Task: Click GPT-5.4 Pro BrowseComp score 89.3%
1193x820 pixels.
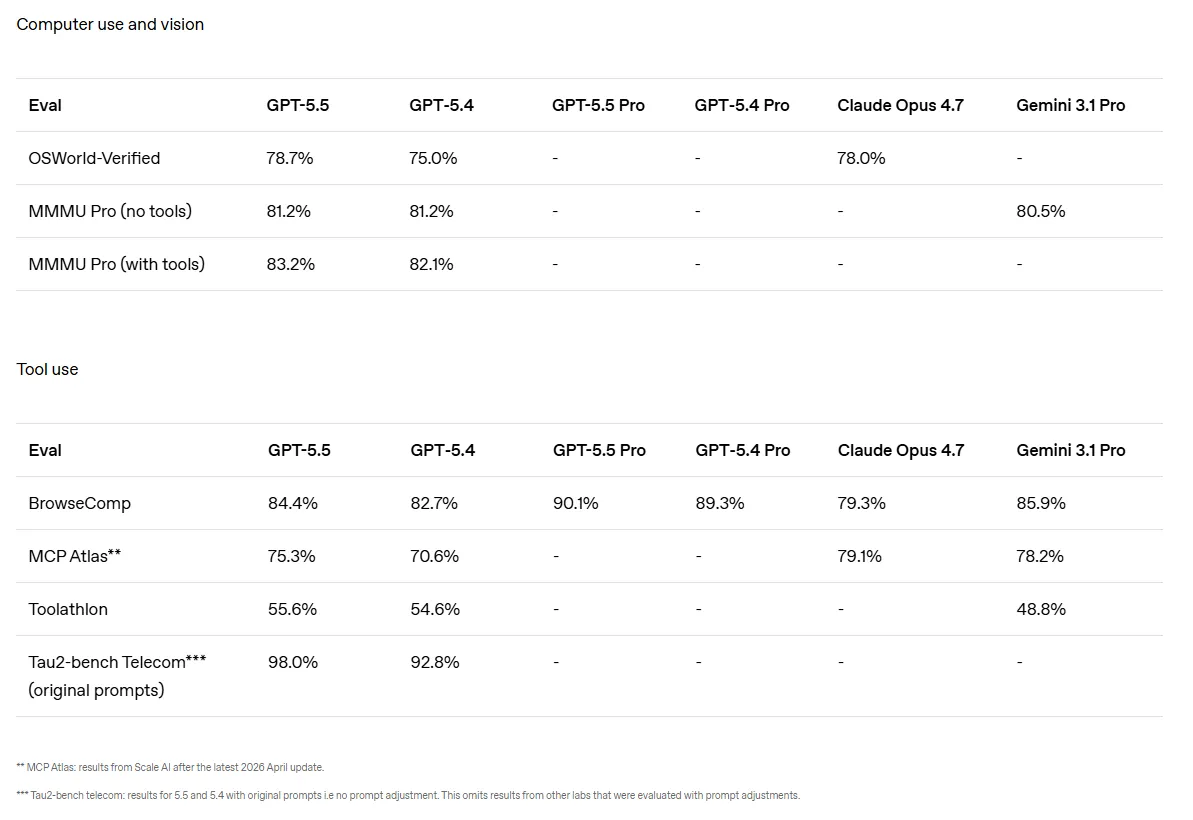Action: coord(720,504)
